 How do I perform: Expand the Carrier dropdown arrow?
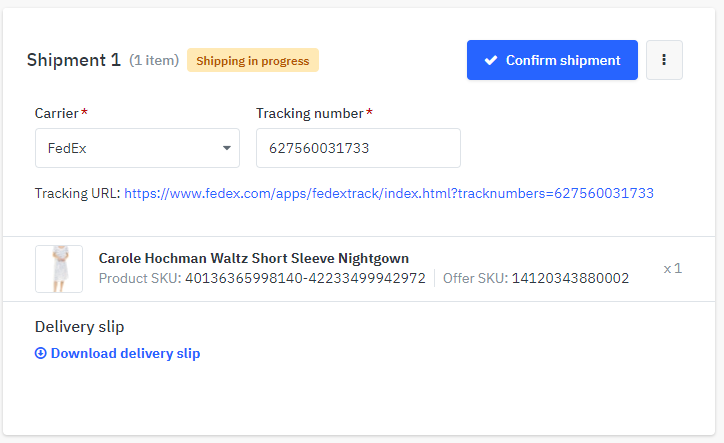pyautogui.click(x=226, y=148)
